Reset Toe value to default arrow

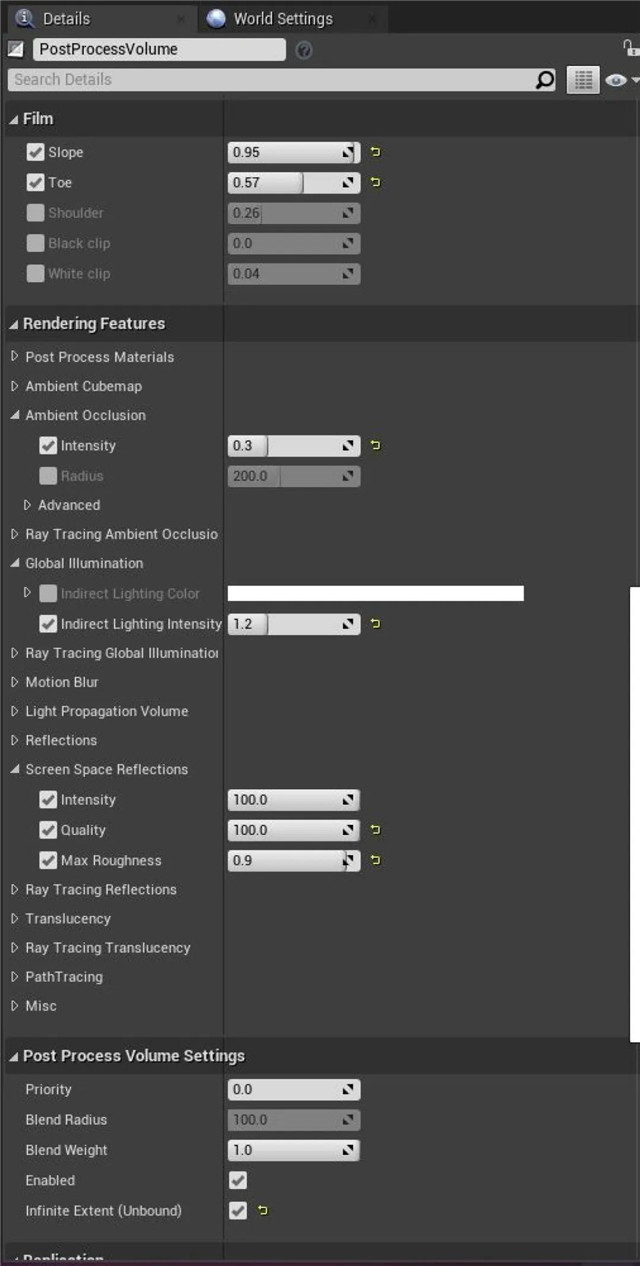[x=376, y=183]
